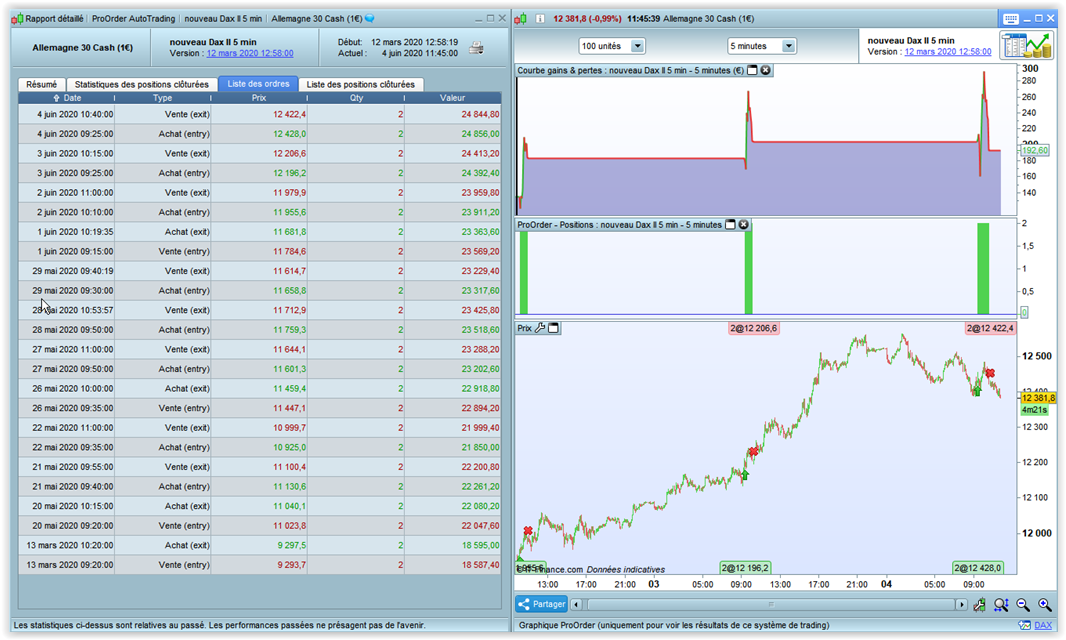Click the Partager share button
This screenshot has width=1066, height=640.
[541, 604]
